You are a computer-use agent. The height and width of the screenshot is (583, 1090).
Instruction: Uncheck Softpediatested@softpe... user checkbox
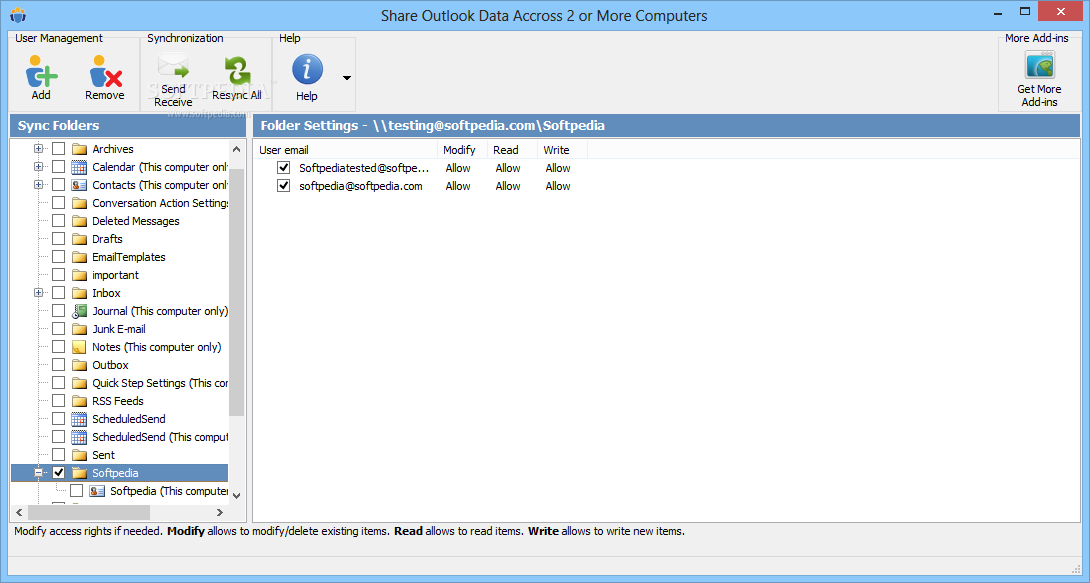(x=283, y=167)
